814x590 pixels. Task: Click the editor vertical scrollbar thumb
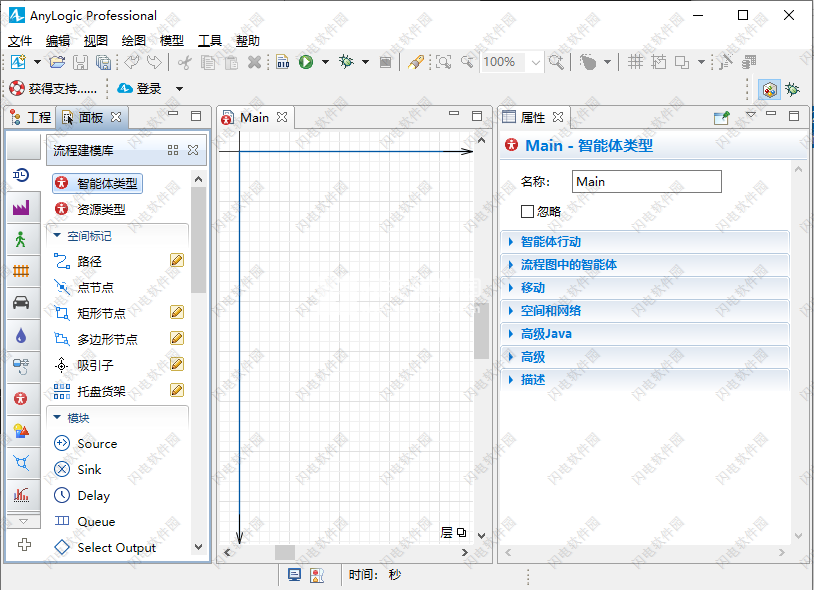tap(481, 331)
